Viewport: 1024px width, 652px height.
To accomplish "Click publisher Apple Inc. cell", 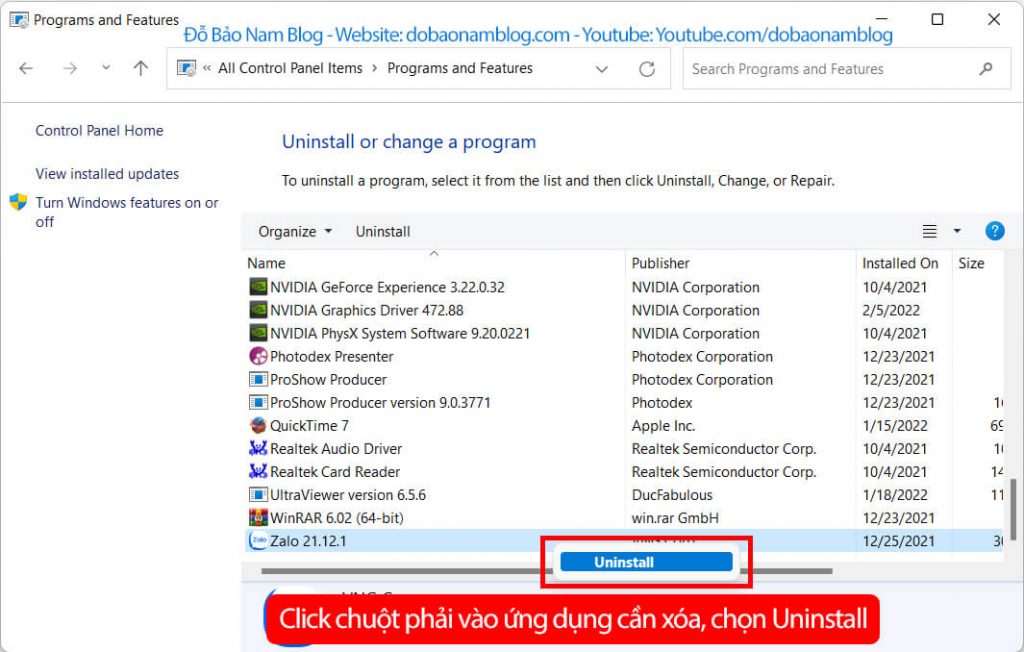I will point(663,426).
